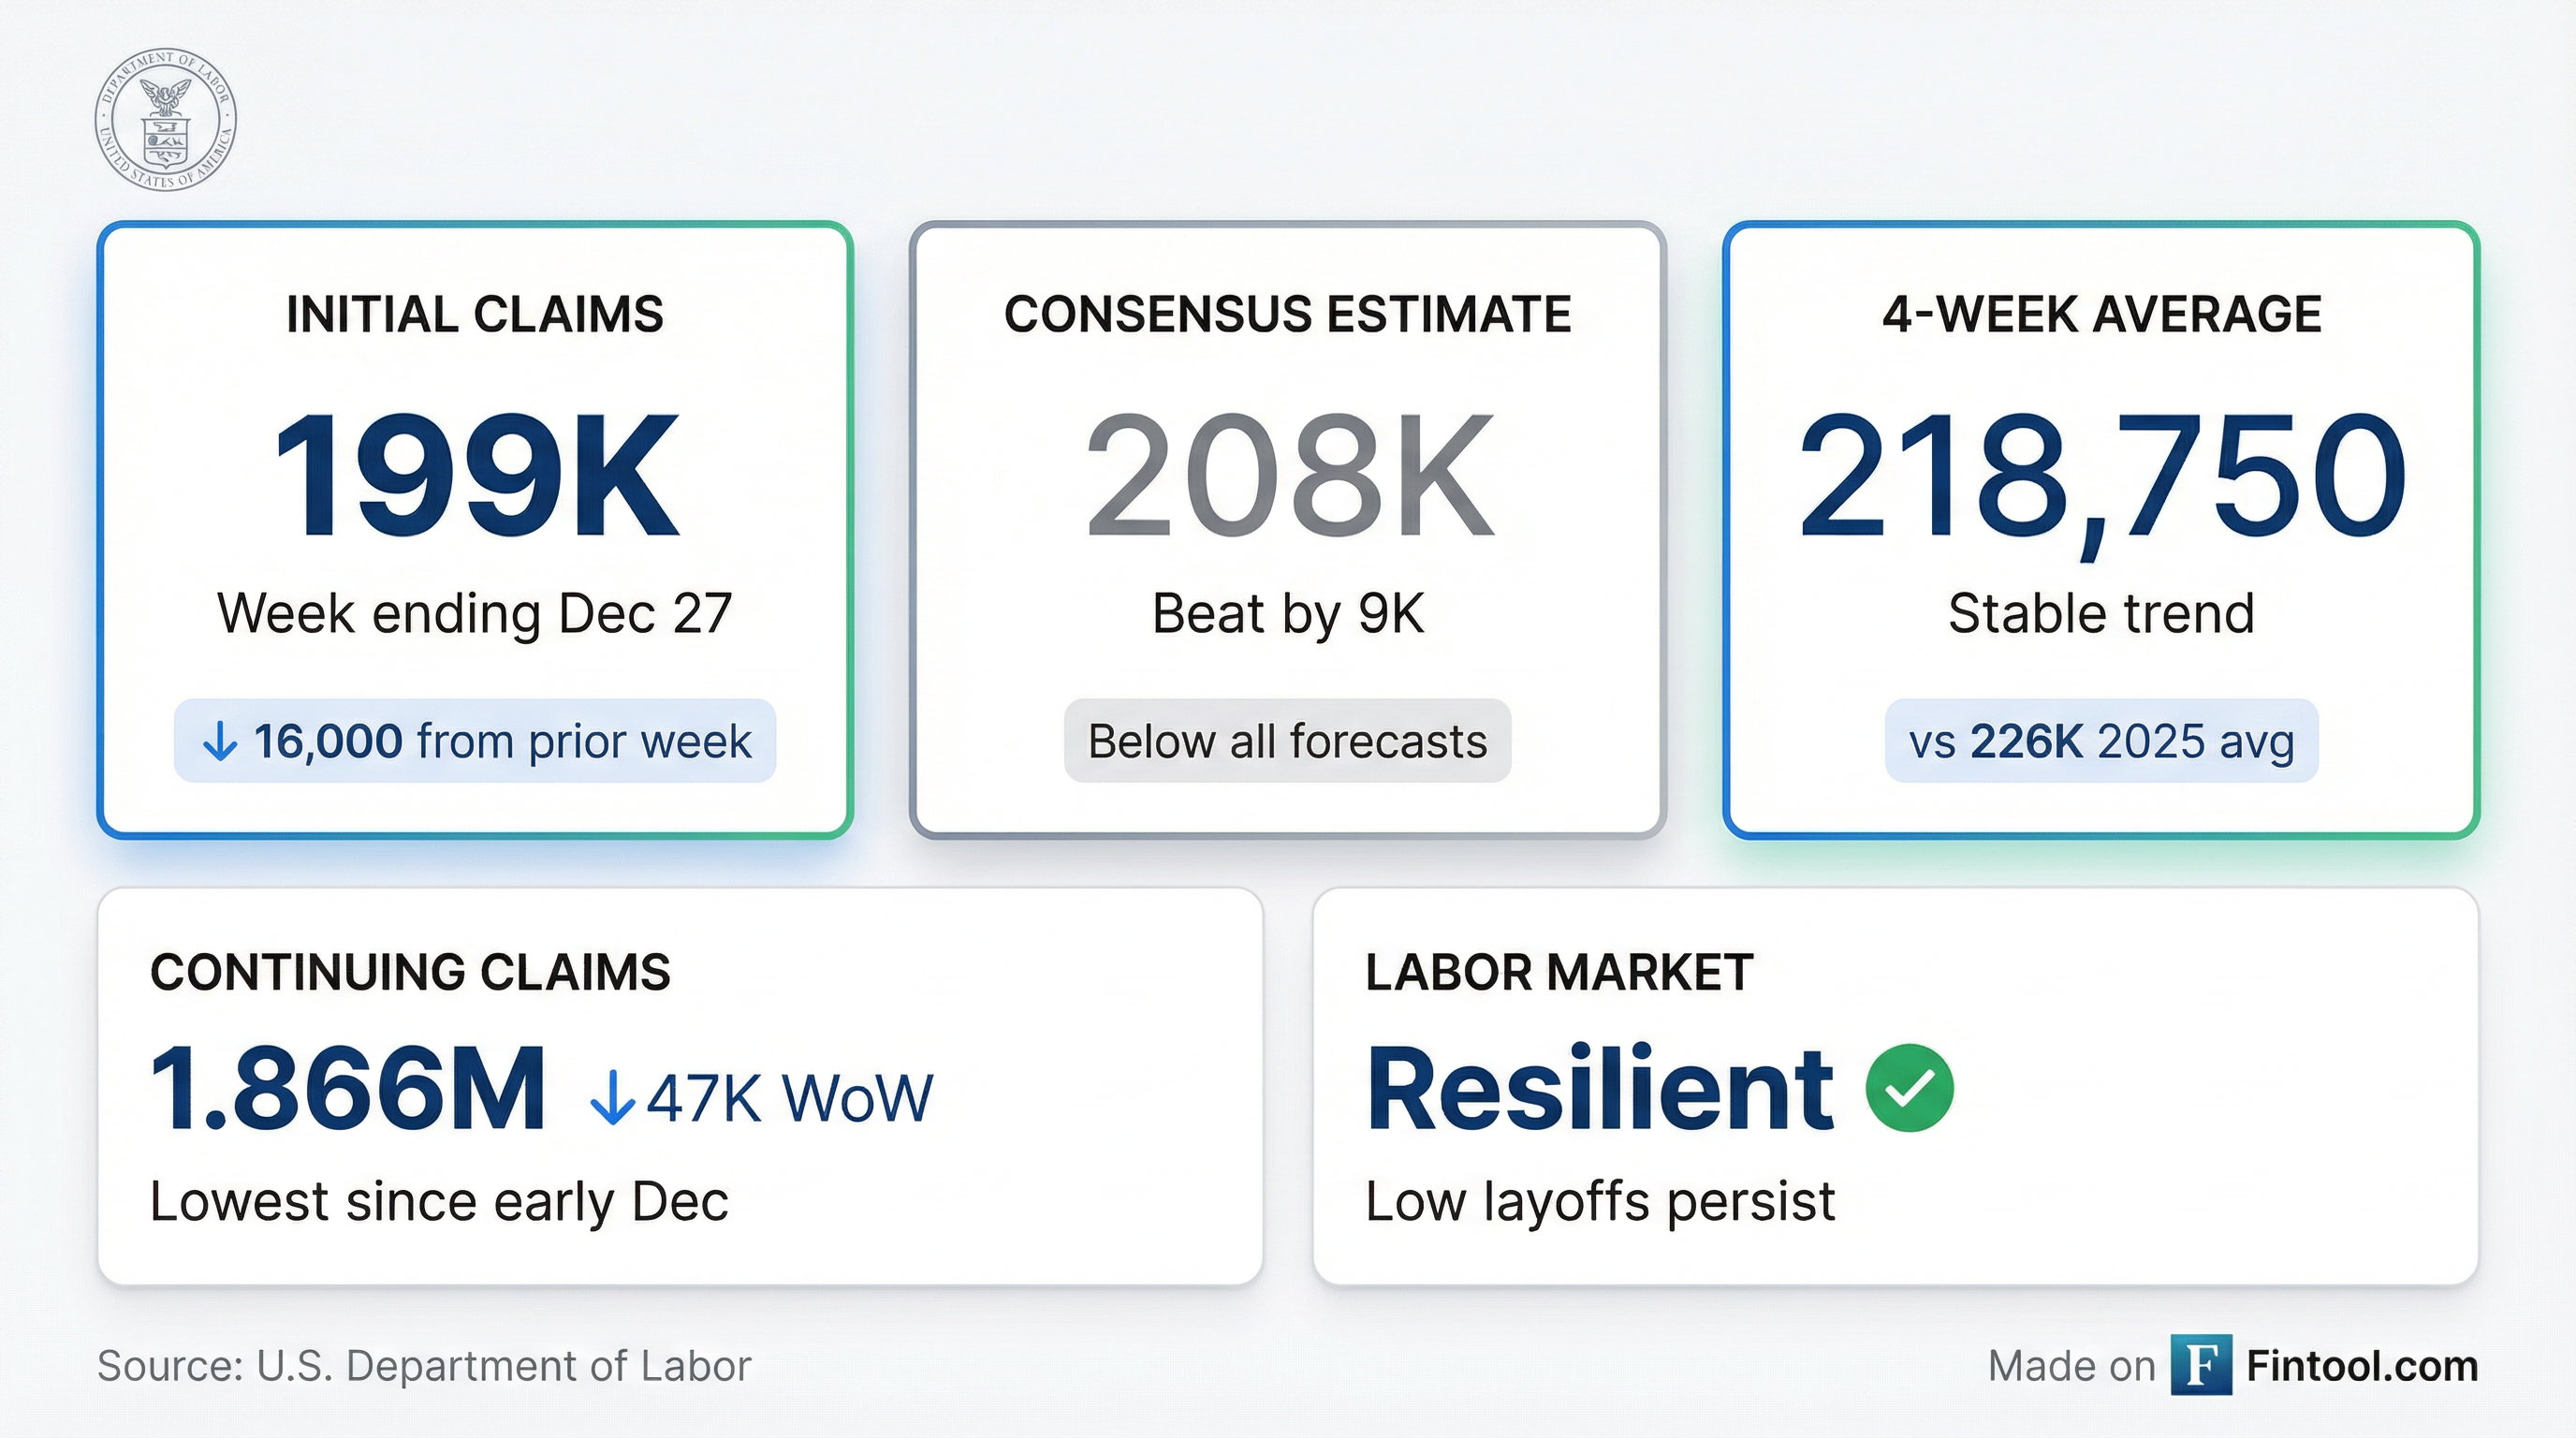
Task: Click the Fintool F logo icon
Action: tap(2201, 1365)
